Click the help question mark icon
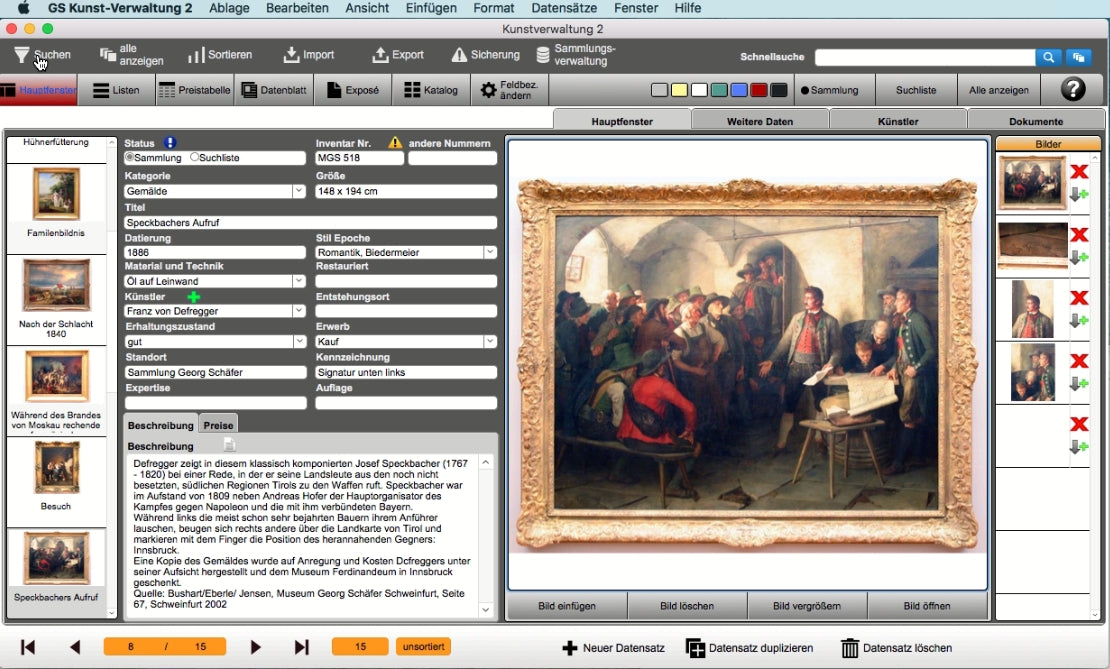The width and height of the screenshot is (1110, 669). (1072, 90)
